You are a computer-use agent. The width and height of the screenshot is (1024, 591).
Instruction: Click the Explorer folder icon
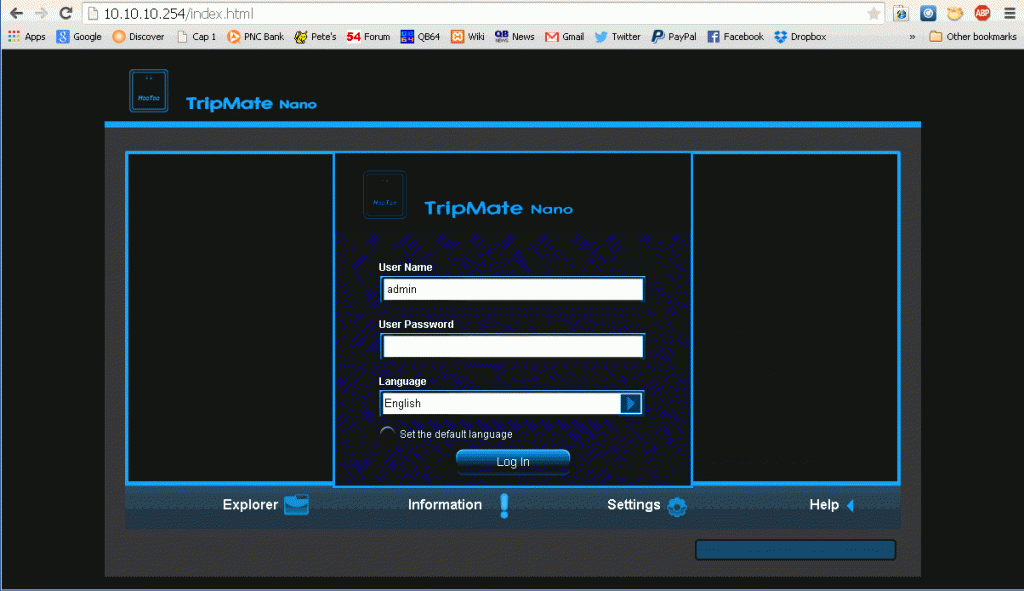[296, 504]
